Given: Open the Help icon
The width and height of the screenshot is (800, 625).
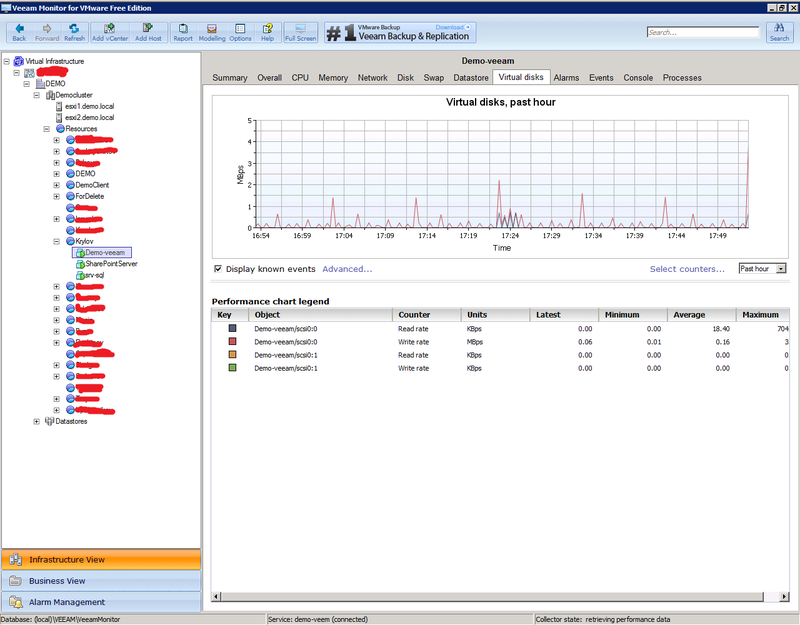Looking at the screenshot, I should 267,32.
